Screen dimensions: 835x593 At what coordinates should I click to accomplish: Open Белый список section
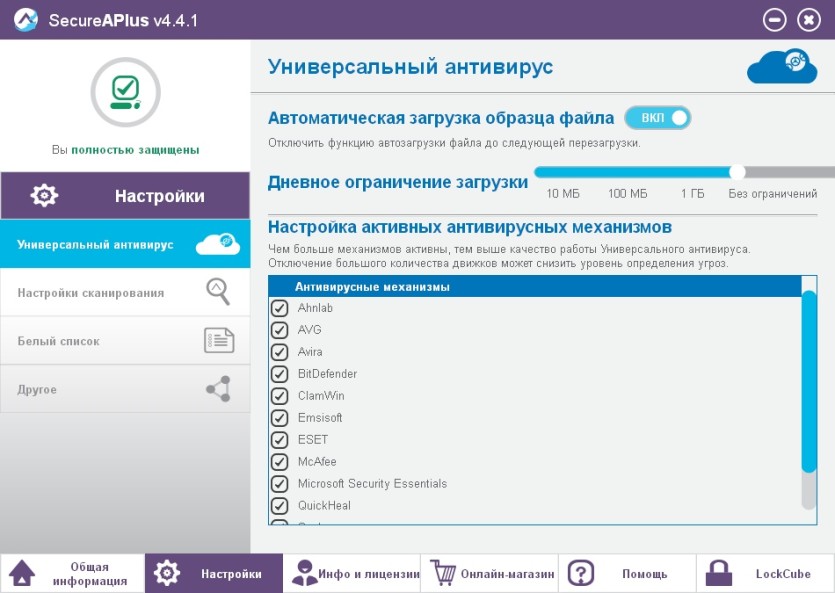125,341
